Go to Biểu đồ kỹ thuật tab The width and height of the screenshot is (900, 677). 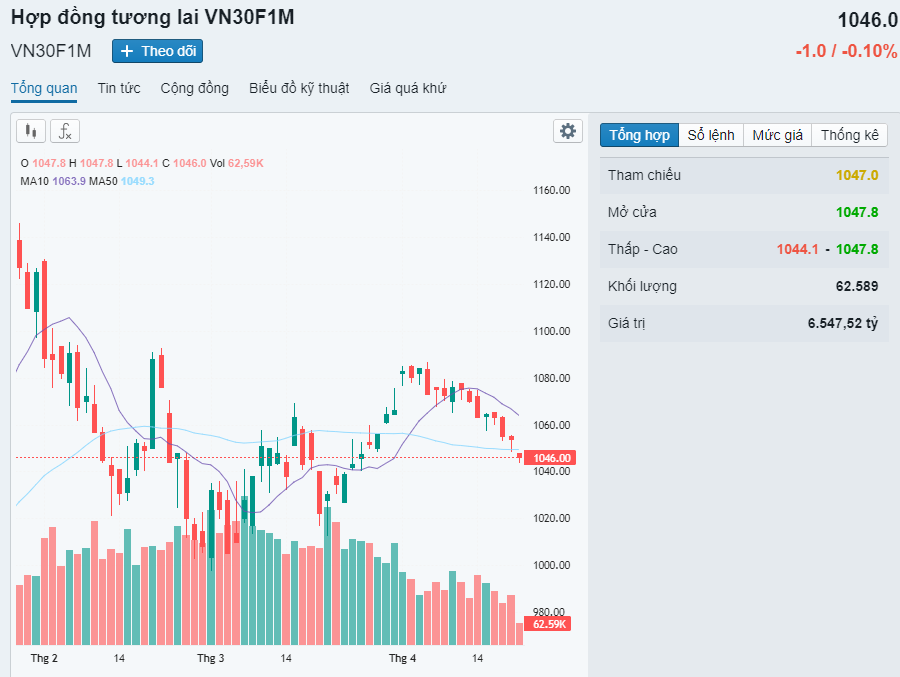click(299, 88)
